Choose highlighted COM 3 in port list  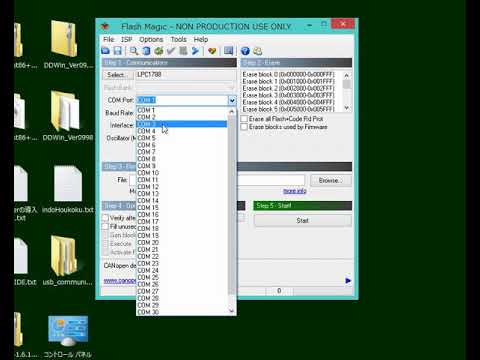(x=182, y=124)
